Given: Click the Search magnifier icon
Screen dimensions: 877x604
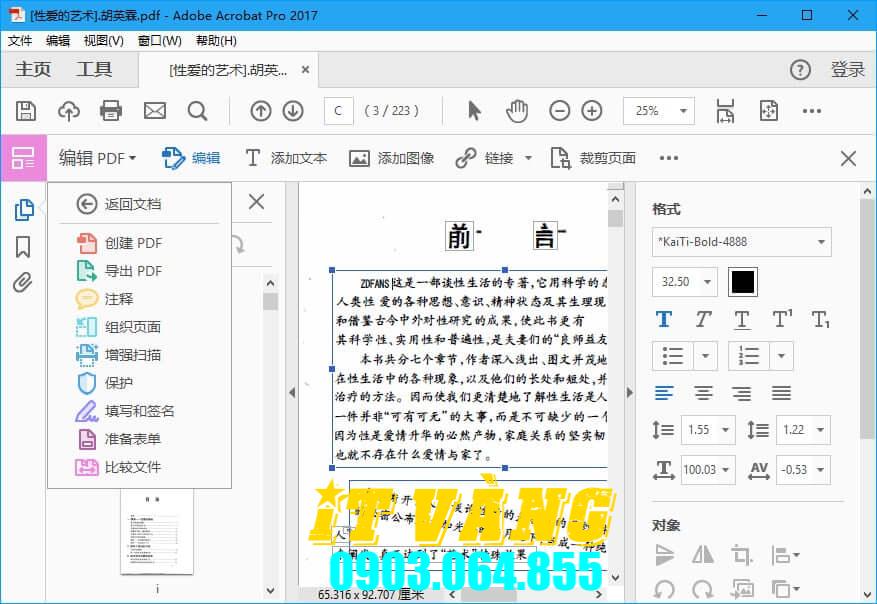Looking at the screenshot, I should [x=196, y=111].
